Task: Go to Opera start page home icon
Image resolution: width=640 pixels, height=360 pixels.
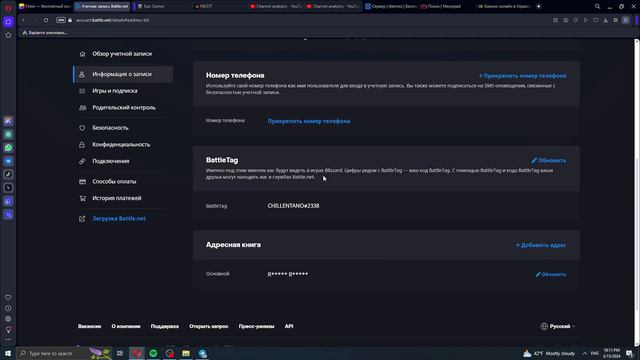Action: [8, 22]
